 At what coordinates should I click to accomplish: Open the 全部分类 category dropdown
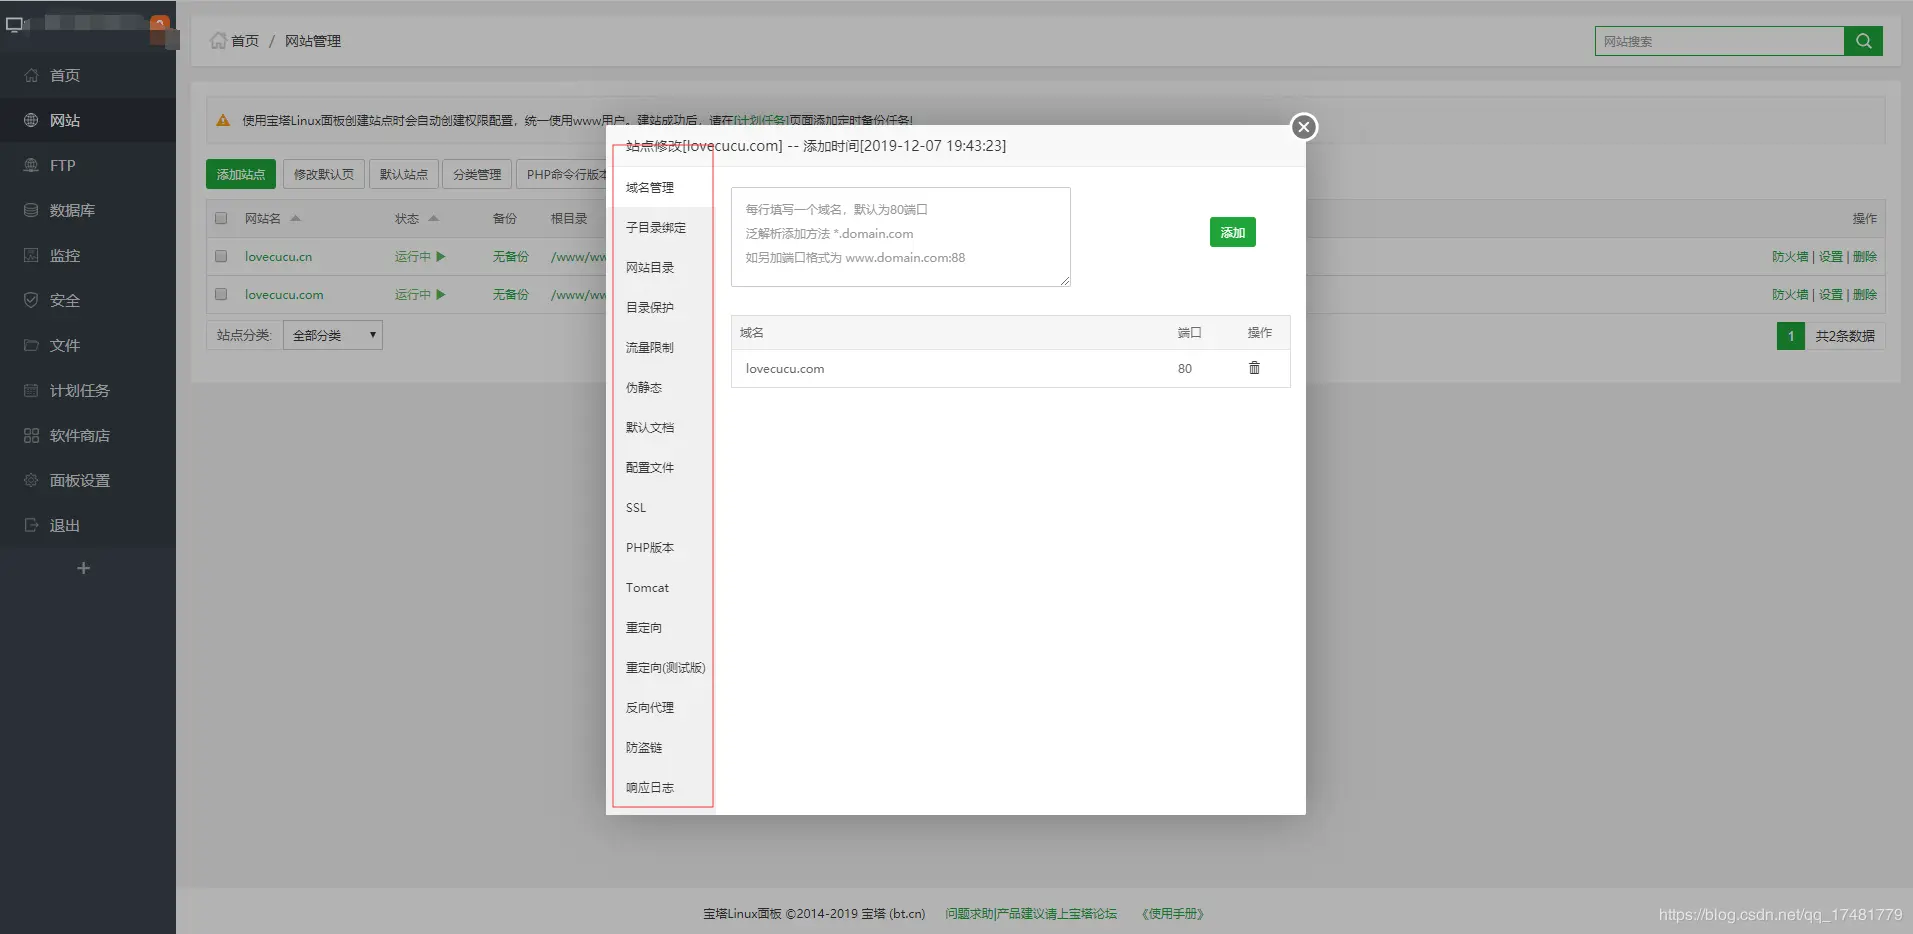(332, 334)
